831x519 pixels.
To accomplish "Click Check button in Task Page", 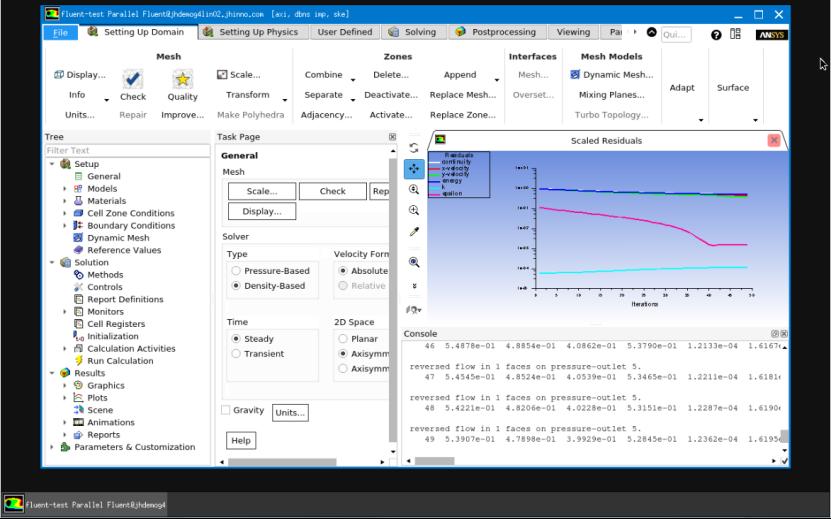I will (x=332, y=191).
